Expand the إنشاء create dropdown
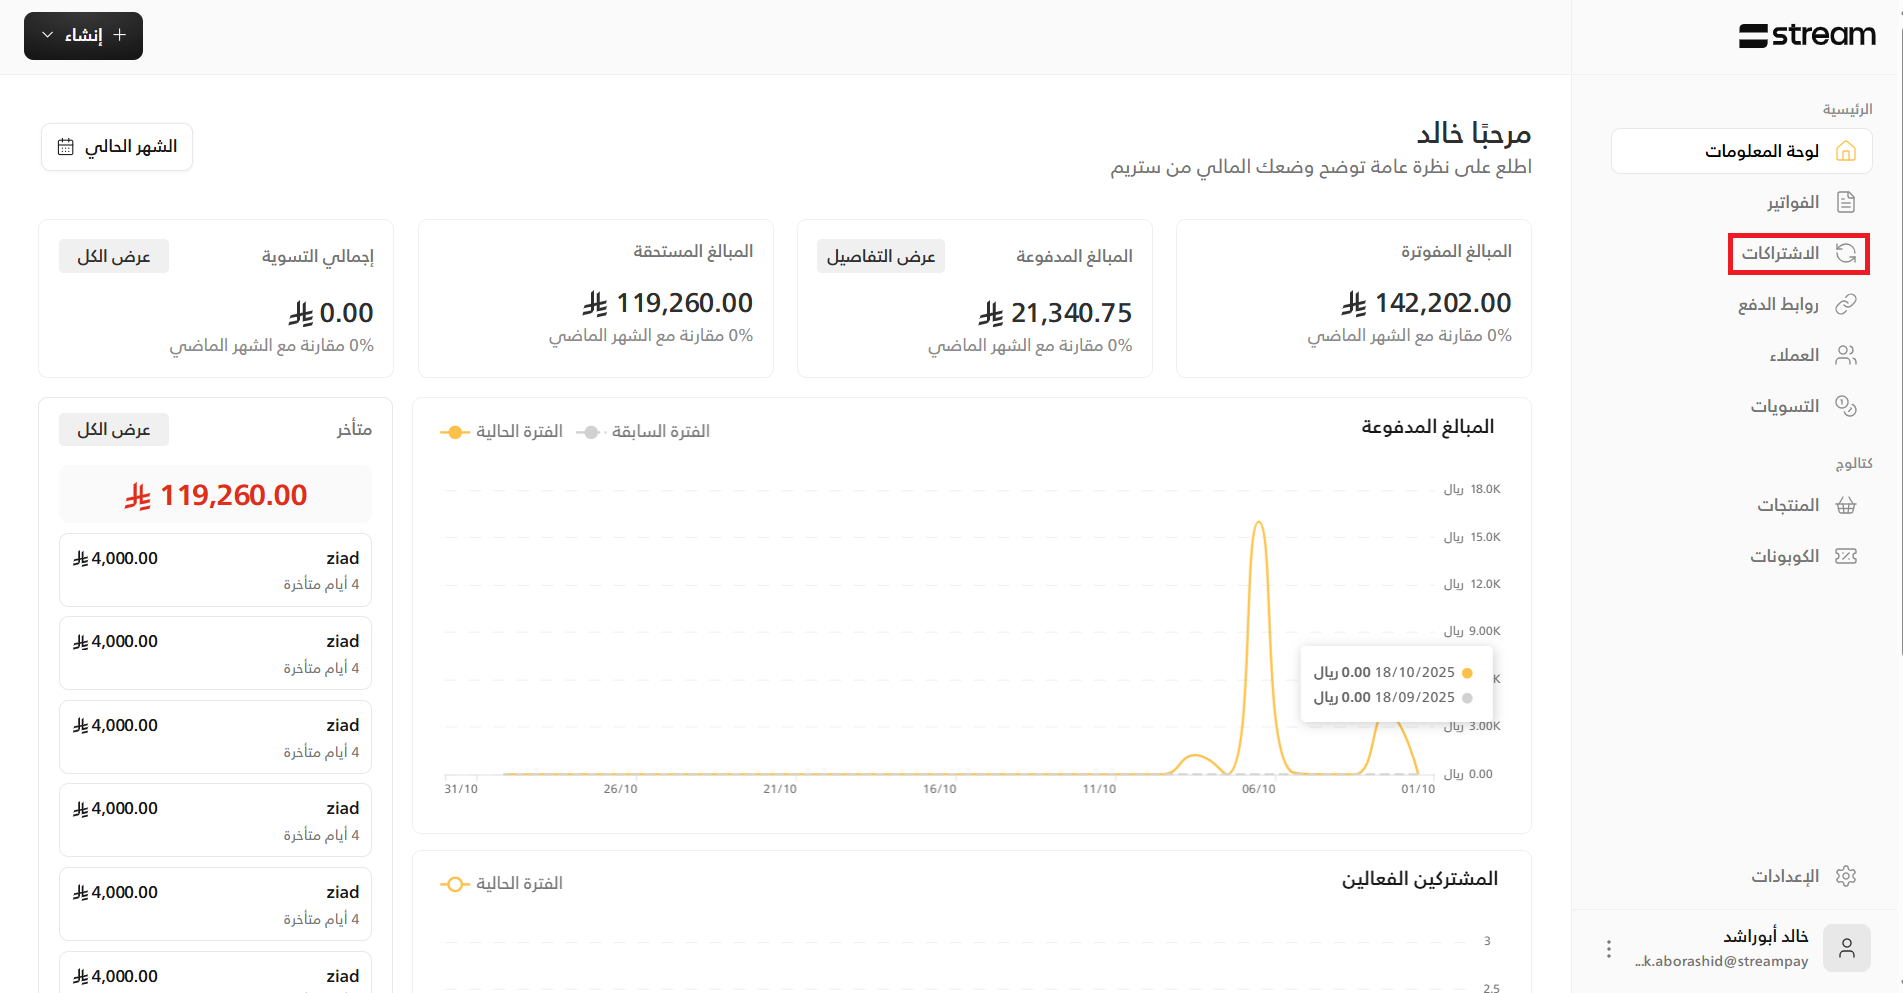The height and width of the screenshot is (993, 1903). [x=83, y=36]
